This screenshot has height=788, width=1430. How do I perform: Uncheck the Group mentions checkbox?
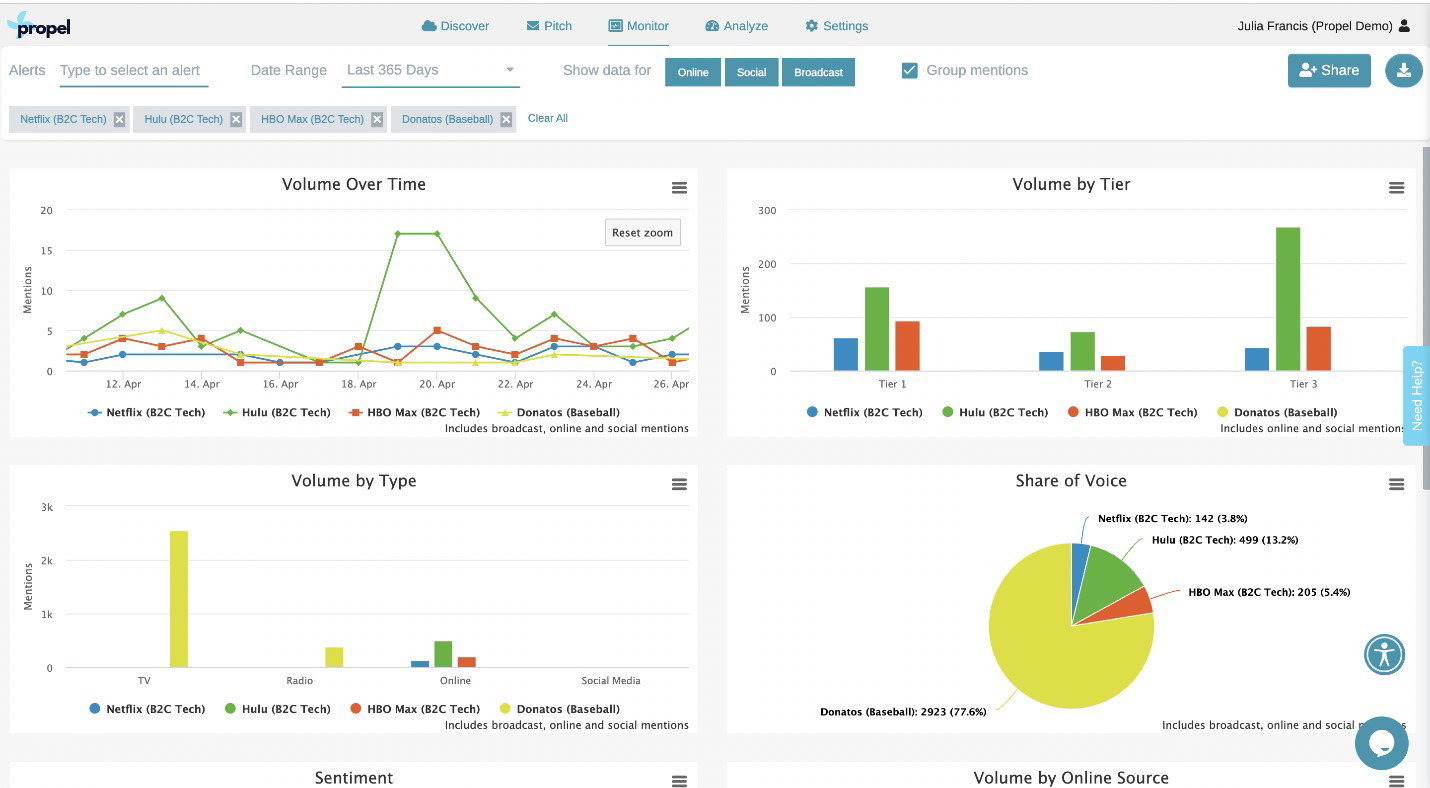909,71
